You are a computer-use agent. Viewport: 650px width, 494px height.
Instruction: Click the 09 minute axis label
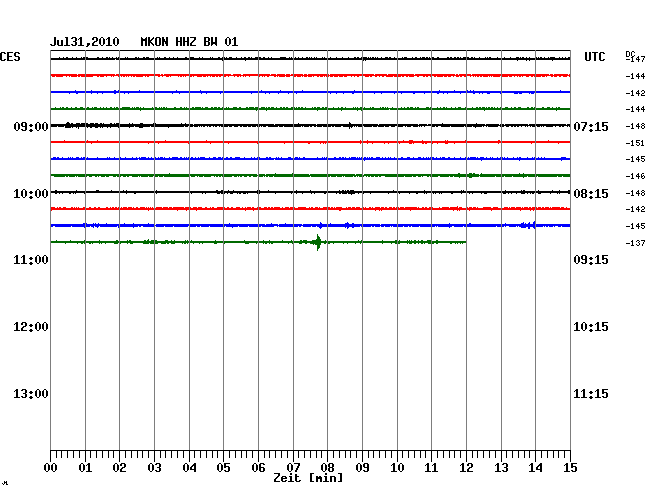(x=362, y=468)
